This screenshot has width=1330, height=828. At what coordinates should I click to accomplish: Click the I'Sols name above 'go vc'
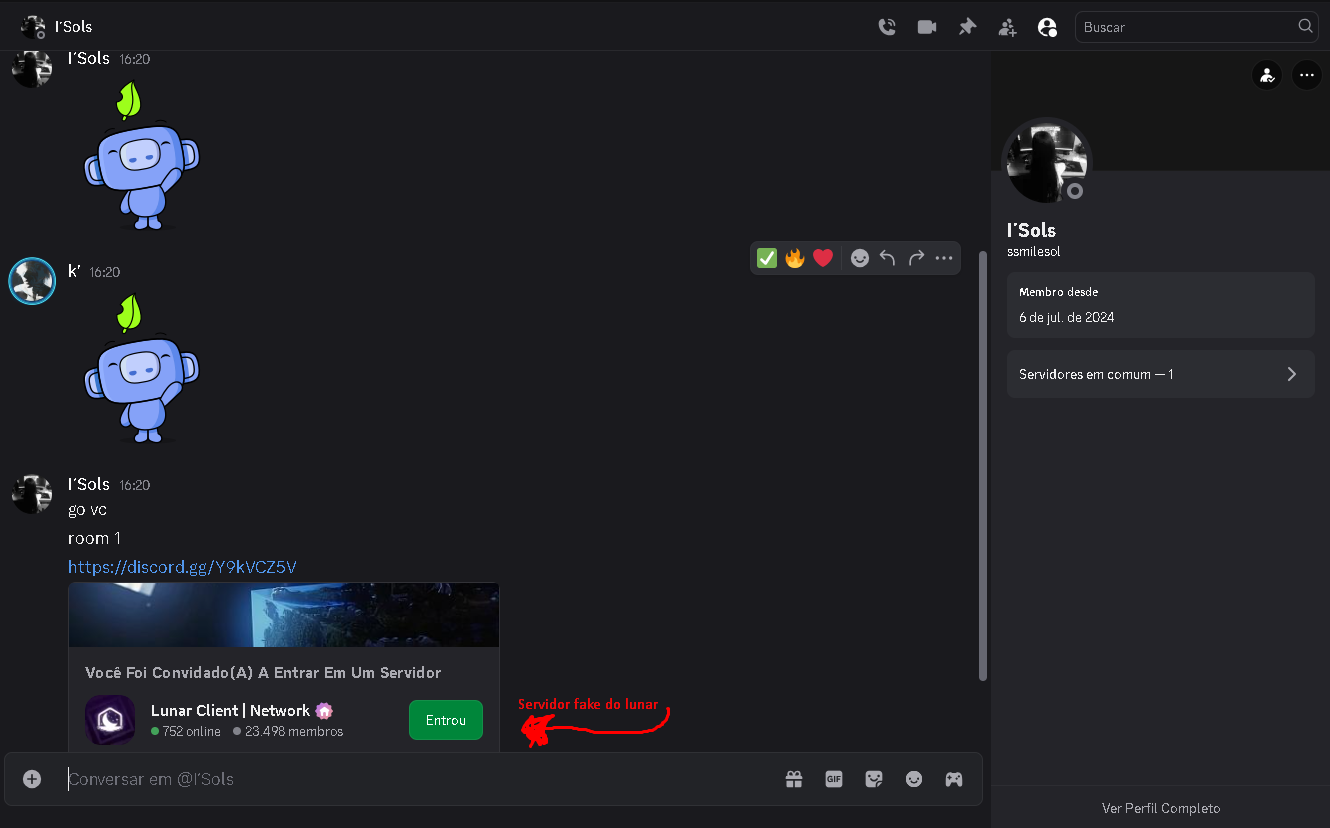click(89, 484)
